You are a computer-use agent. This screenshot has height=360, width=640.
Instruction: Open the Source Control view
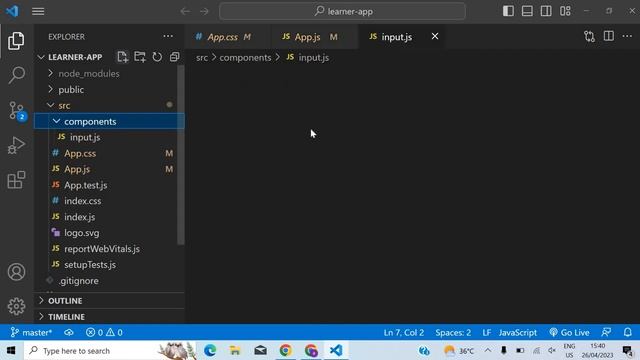[x=17, y=111]
